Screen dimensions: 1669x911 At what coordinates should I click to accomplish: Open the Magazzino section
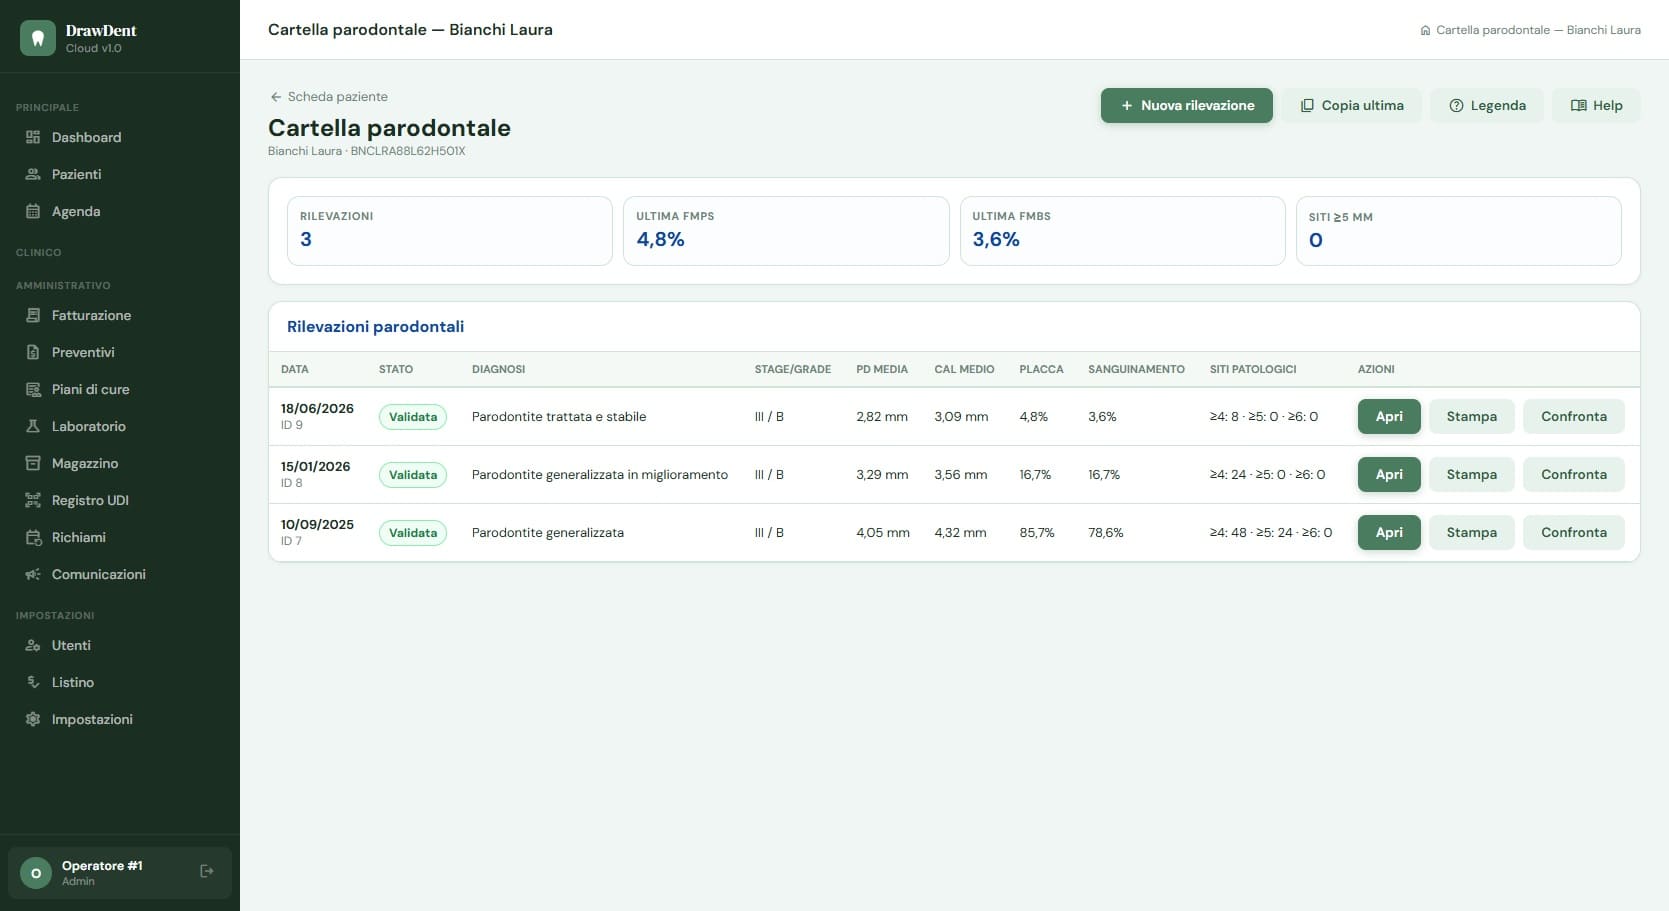click(x=120, y=463)
